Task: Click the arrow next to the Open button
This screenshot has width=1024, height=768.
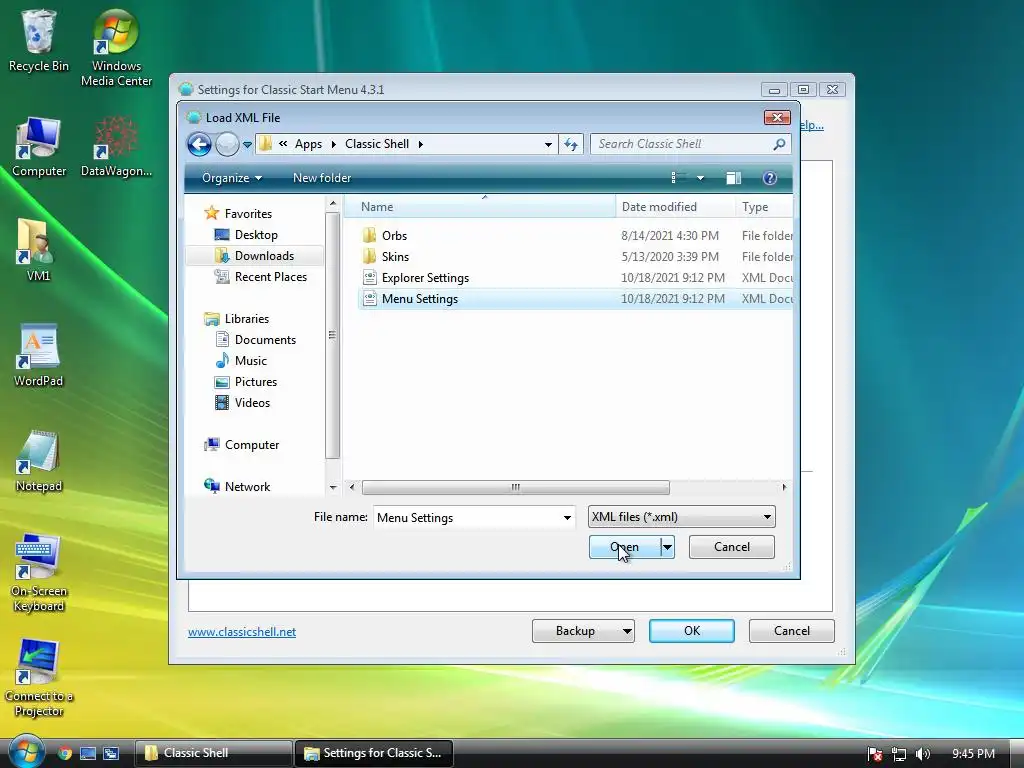Action: click(667, 547)
